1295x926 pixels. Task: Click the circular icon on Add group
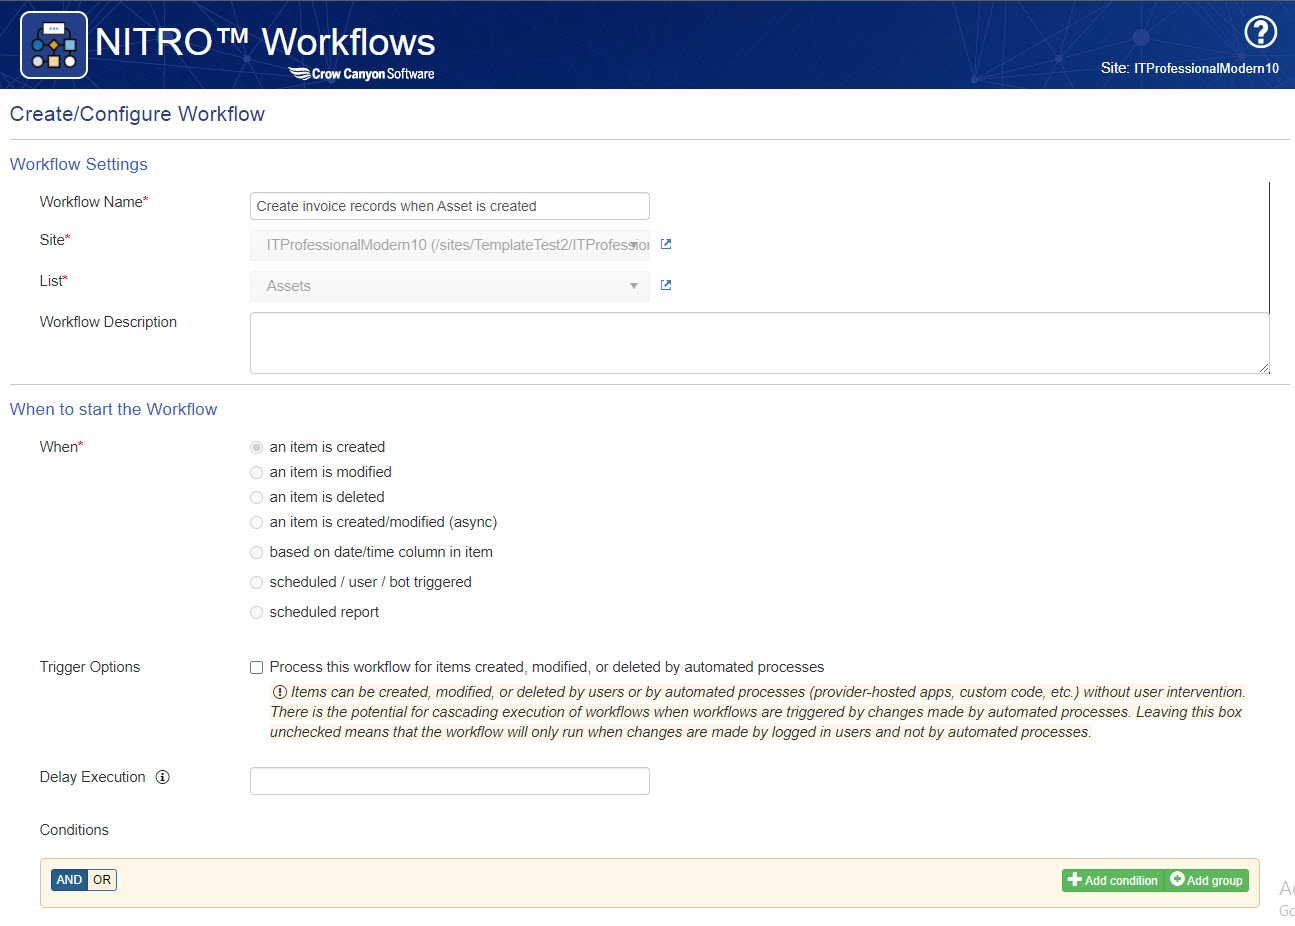click(x=1176, y=880)
